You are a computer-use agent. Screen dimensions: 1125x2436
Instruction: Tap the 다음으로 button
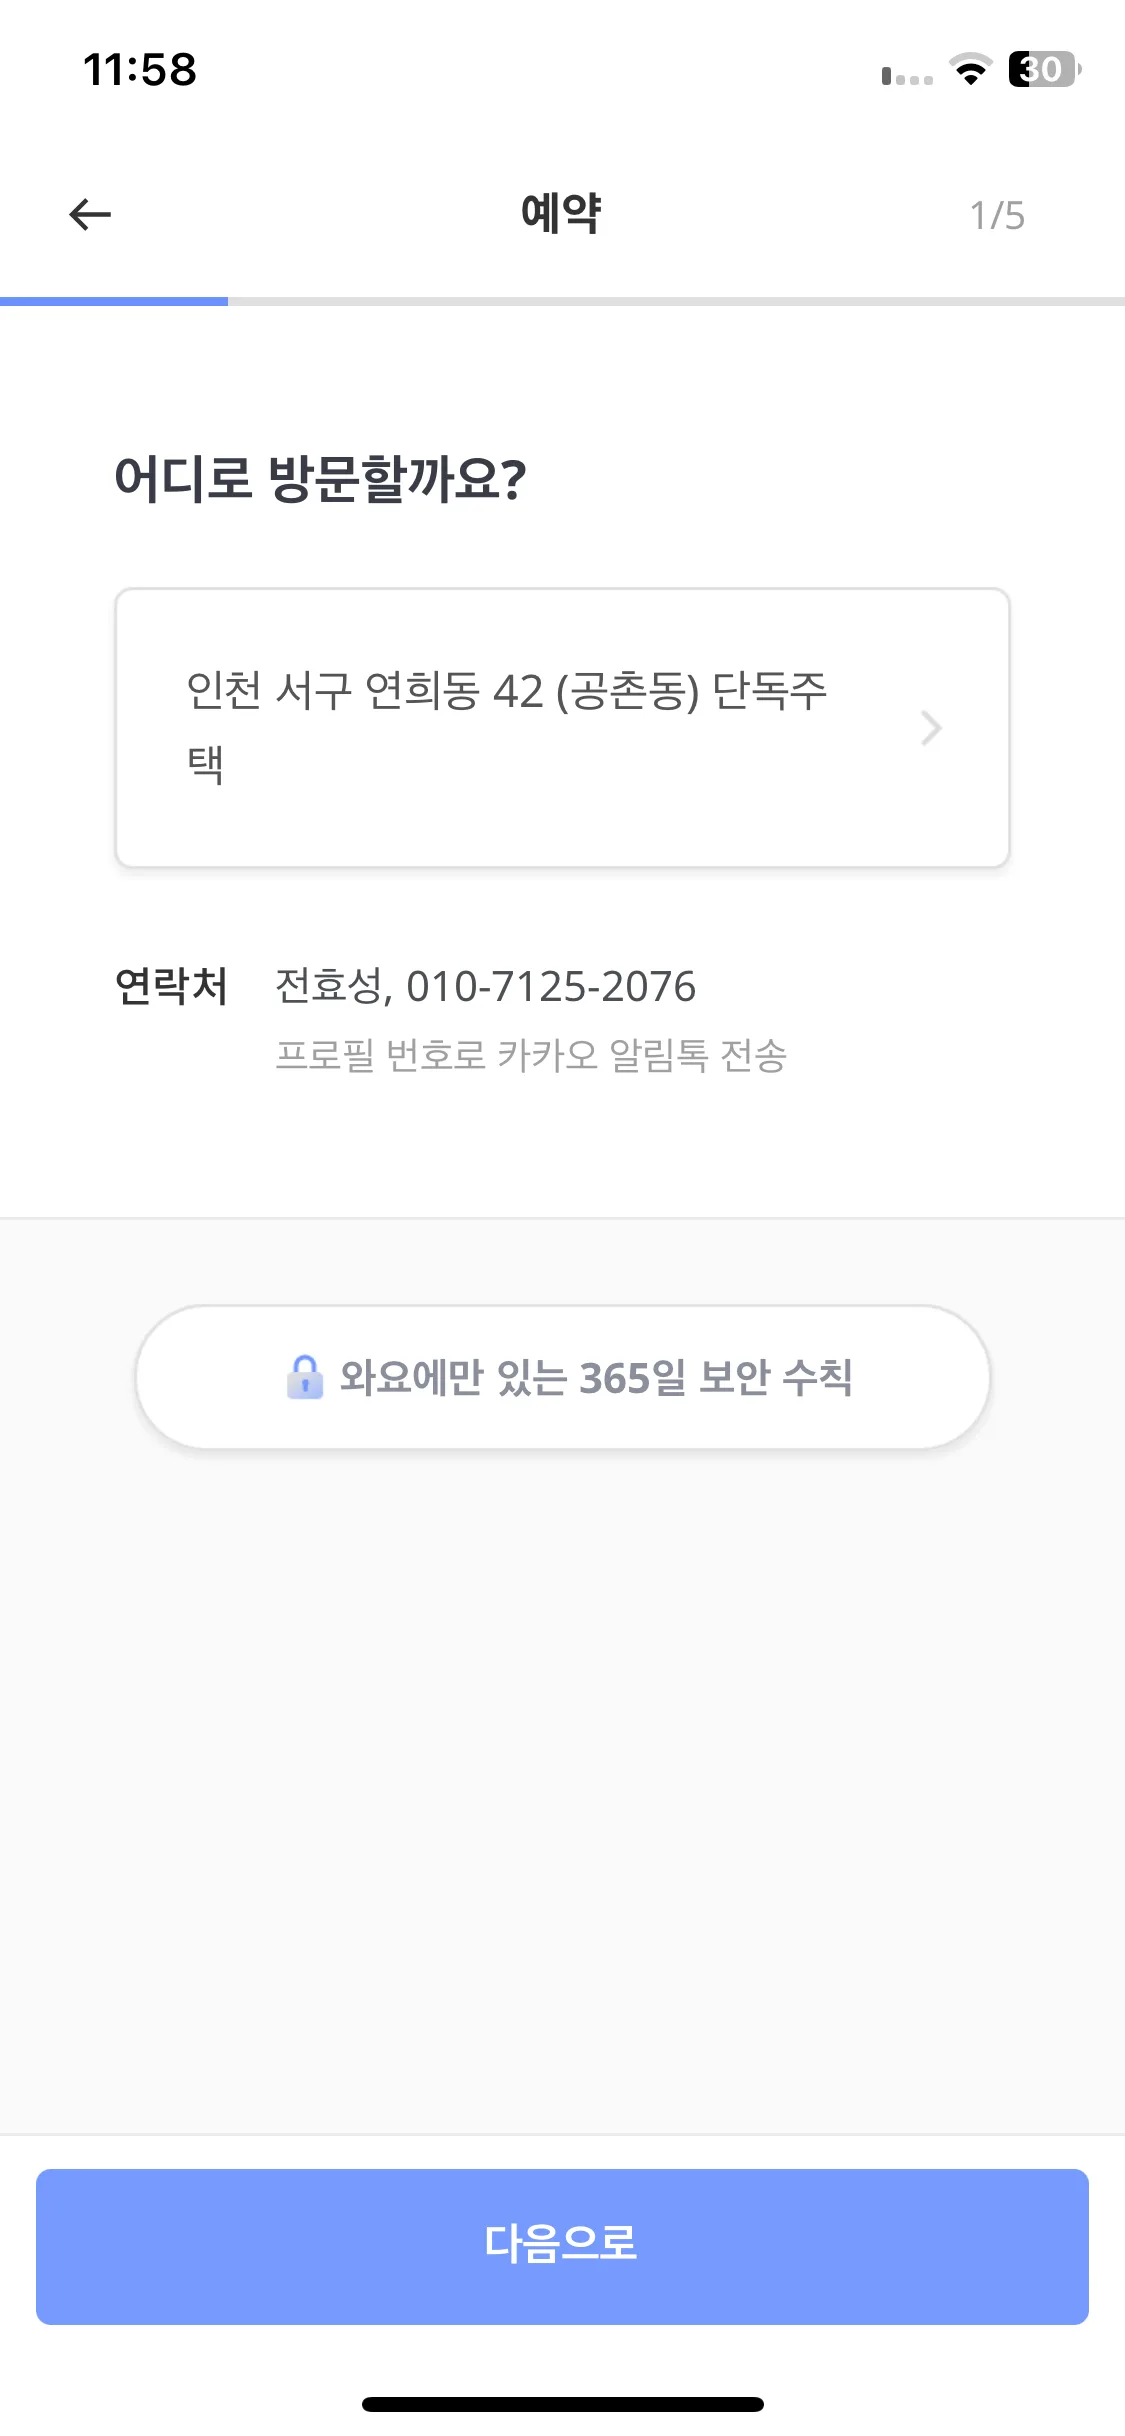(562, 2246)
